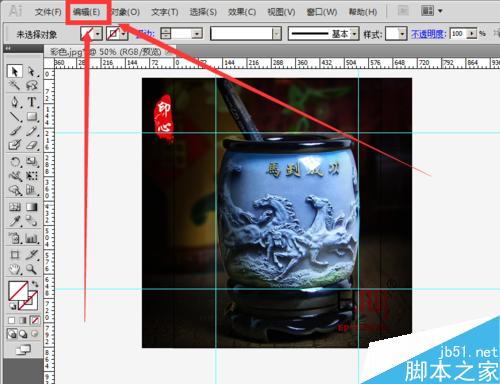
Task: Open the 文件(F) menu
Action: (48, 12)
